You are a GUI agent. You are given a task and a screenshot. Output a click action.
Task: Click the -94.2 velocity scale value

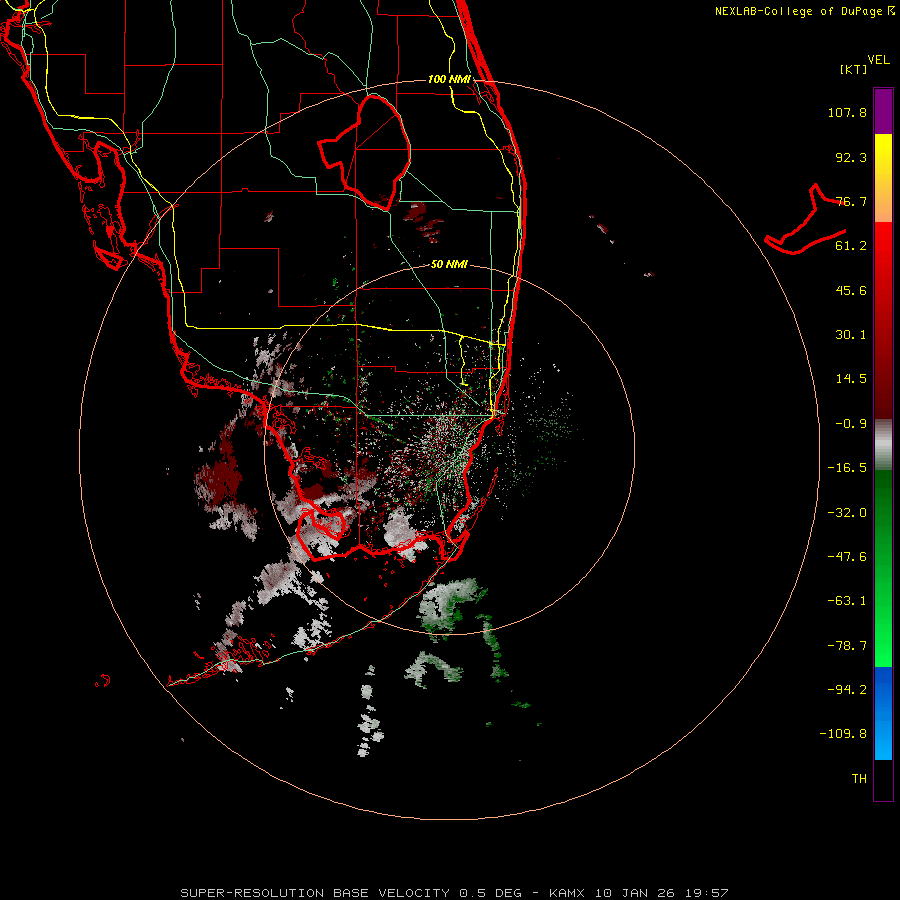(x=847, y=690)
